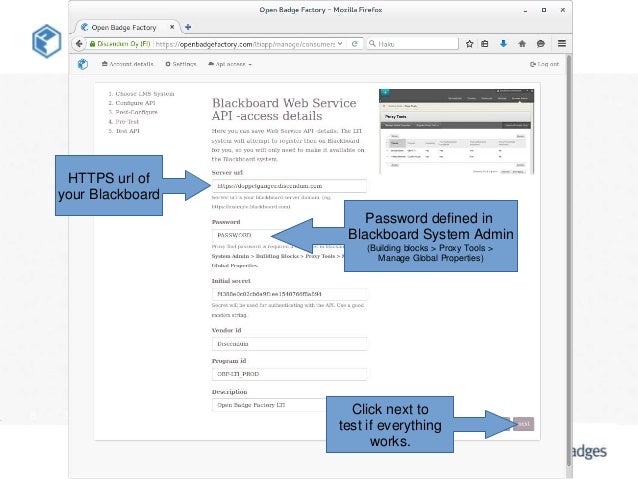Click the new tab plus button

188,27
